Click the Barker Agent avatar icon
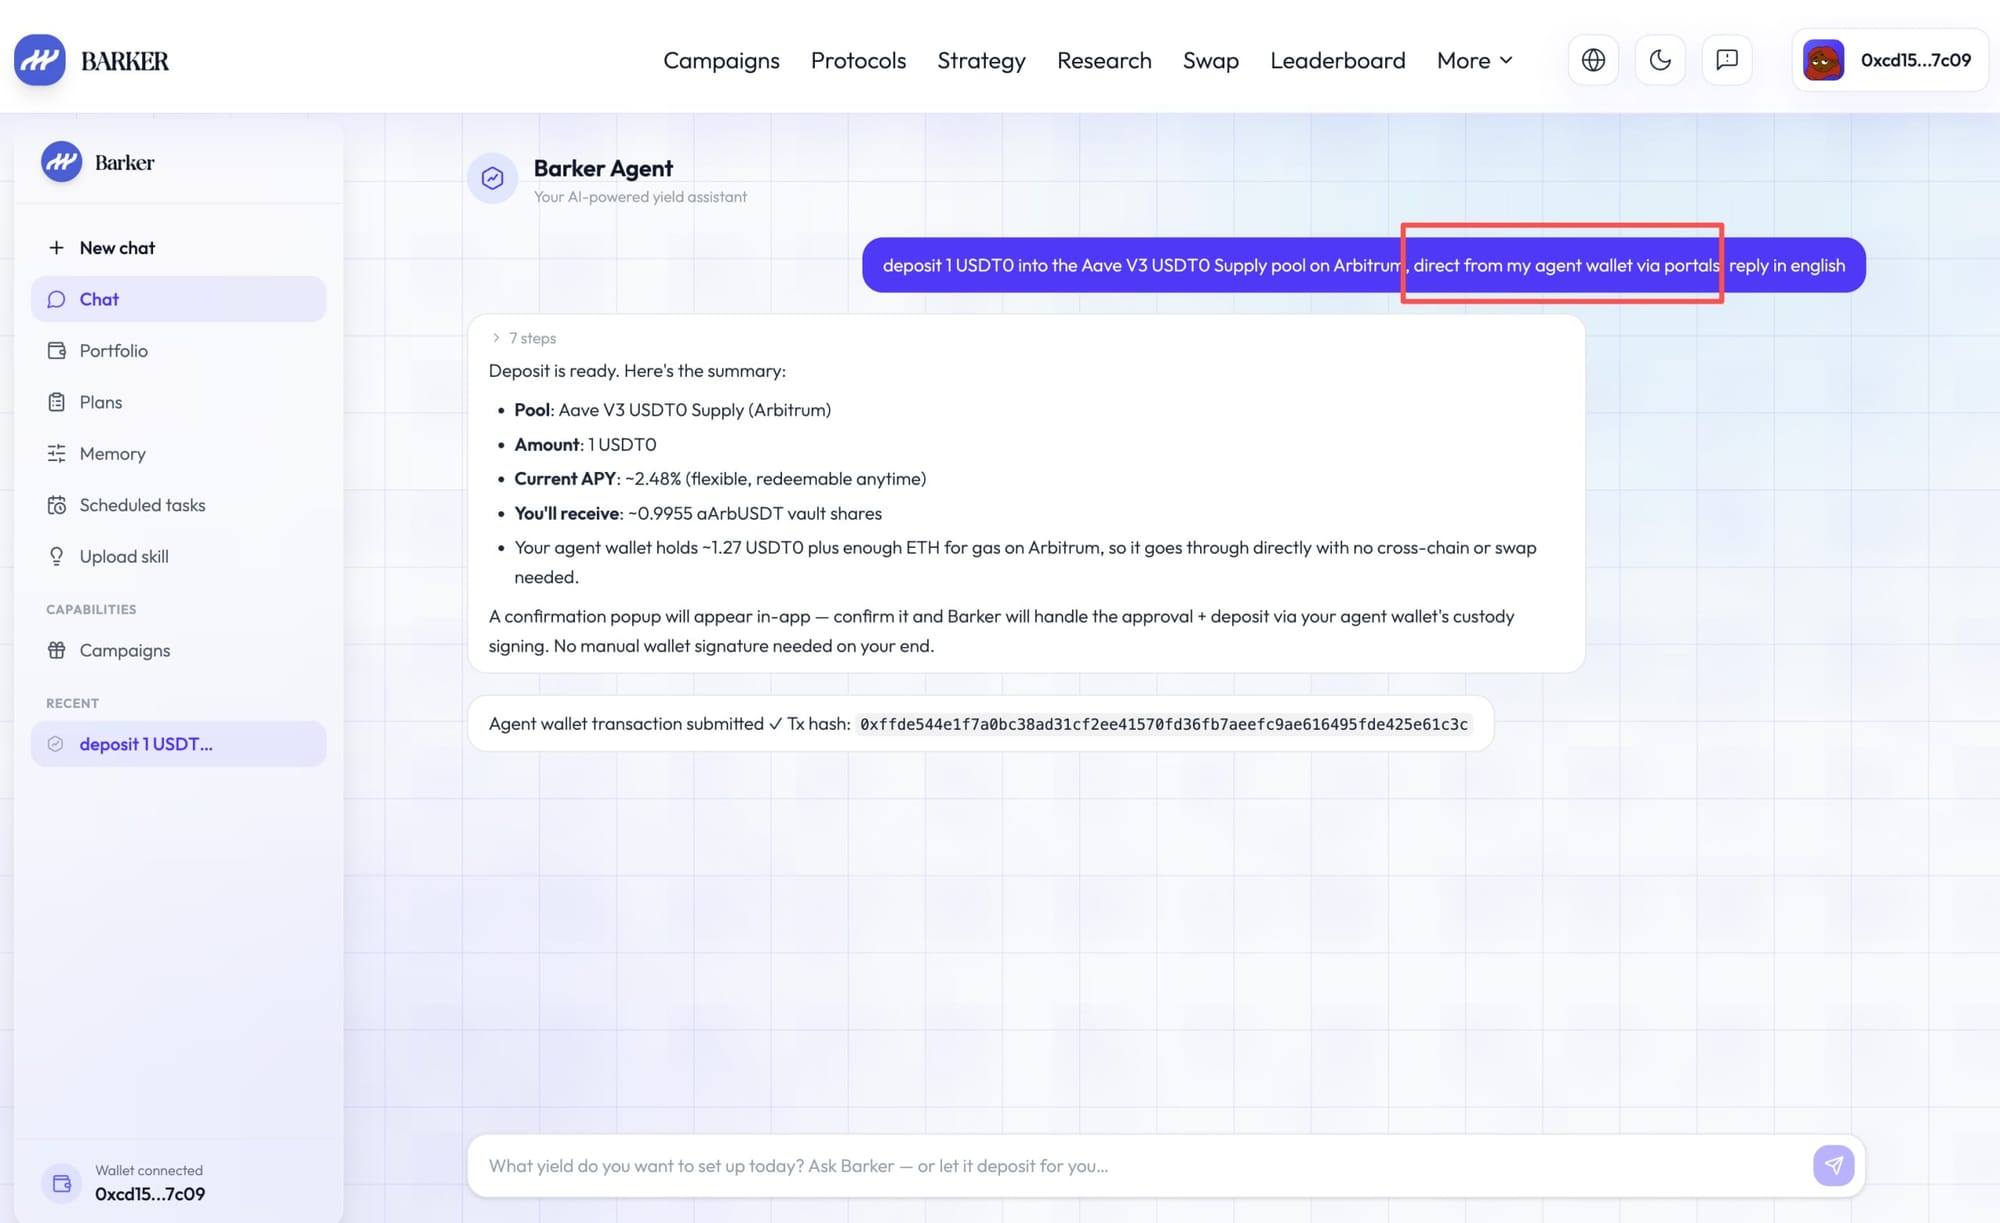 coord(492,178)
